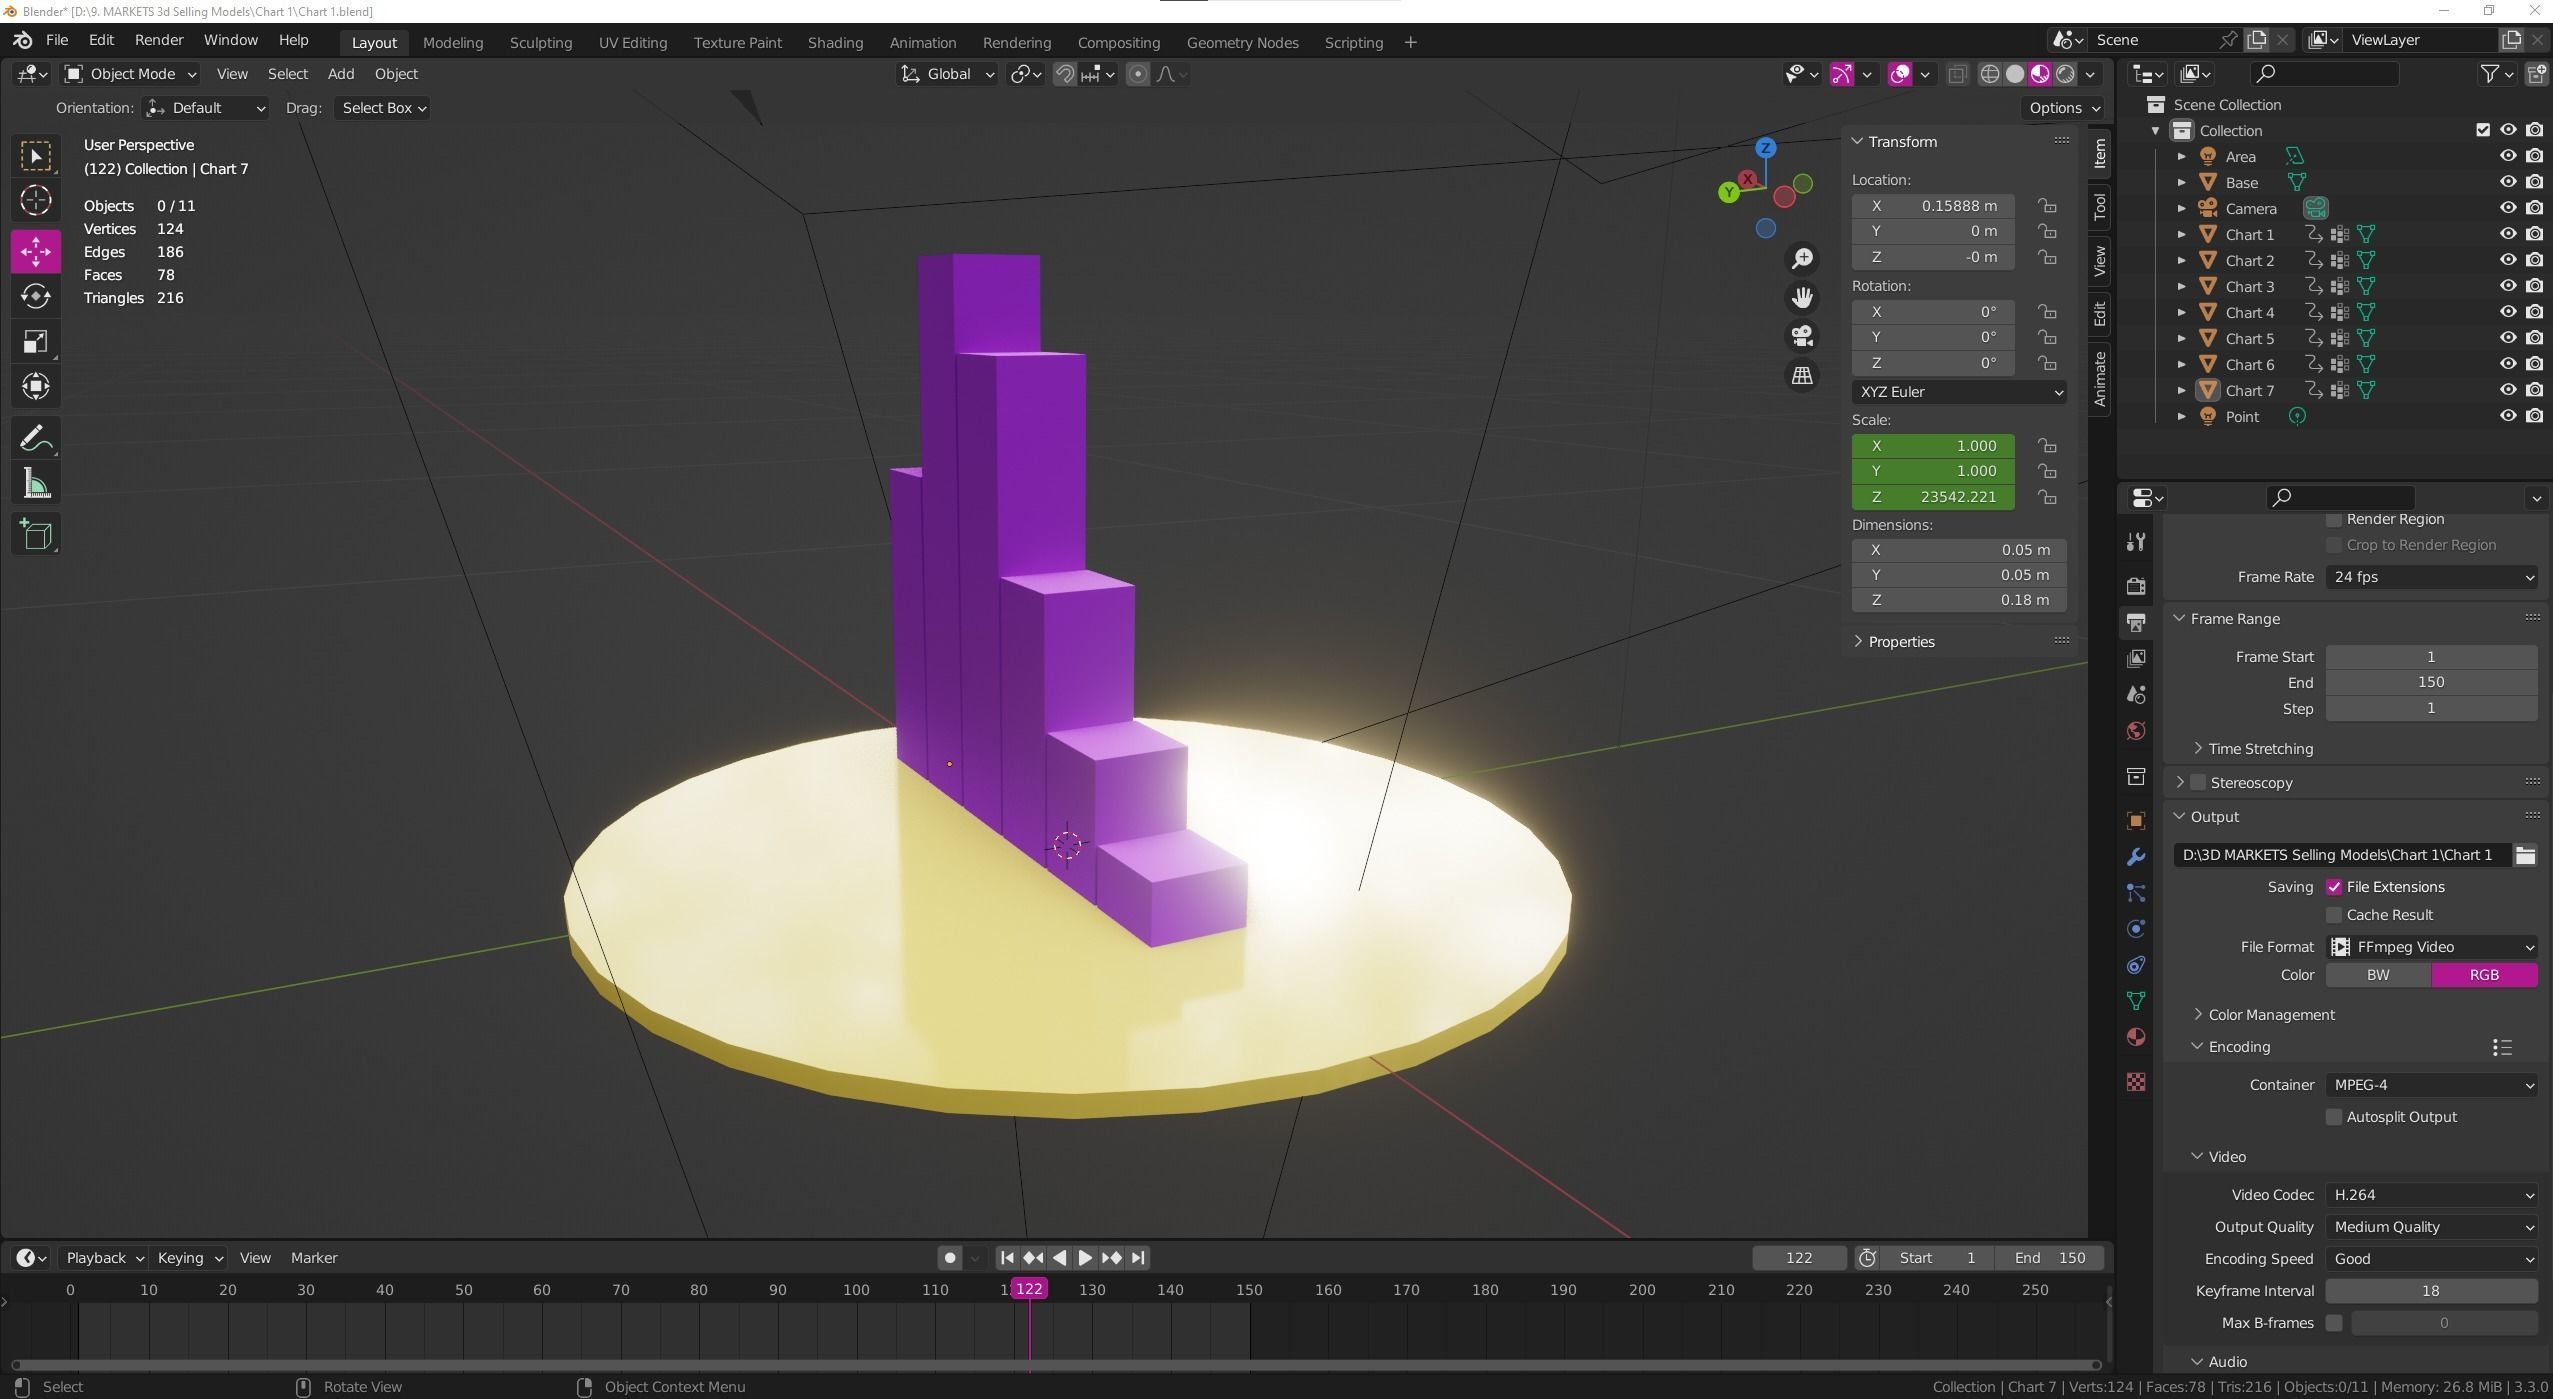Toggle Max B-frames checkbox
This screenshot has width=2553, height=1399.
click(2334, 1323)
